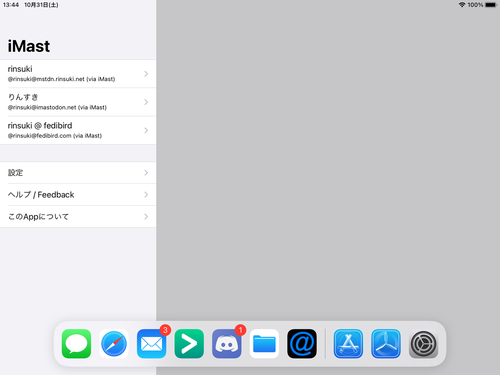Open このAppについて about row
This screenshot has width=500, height=375.
pyautogui.click(x=78, y=217)
